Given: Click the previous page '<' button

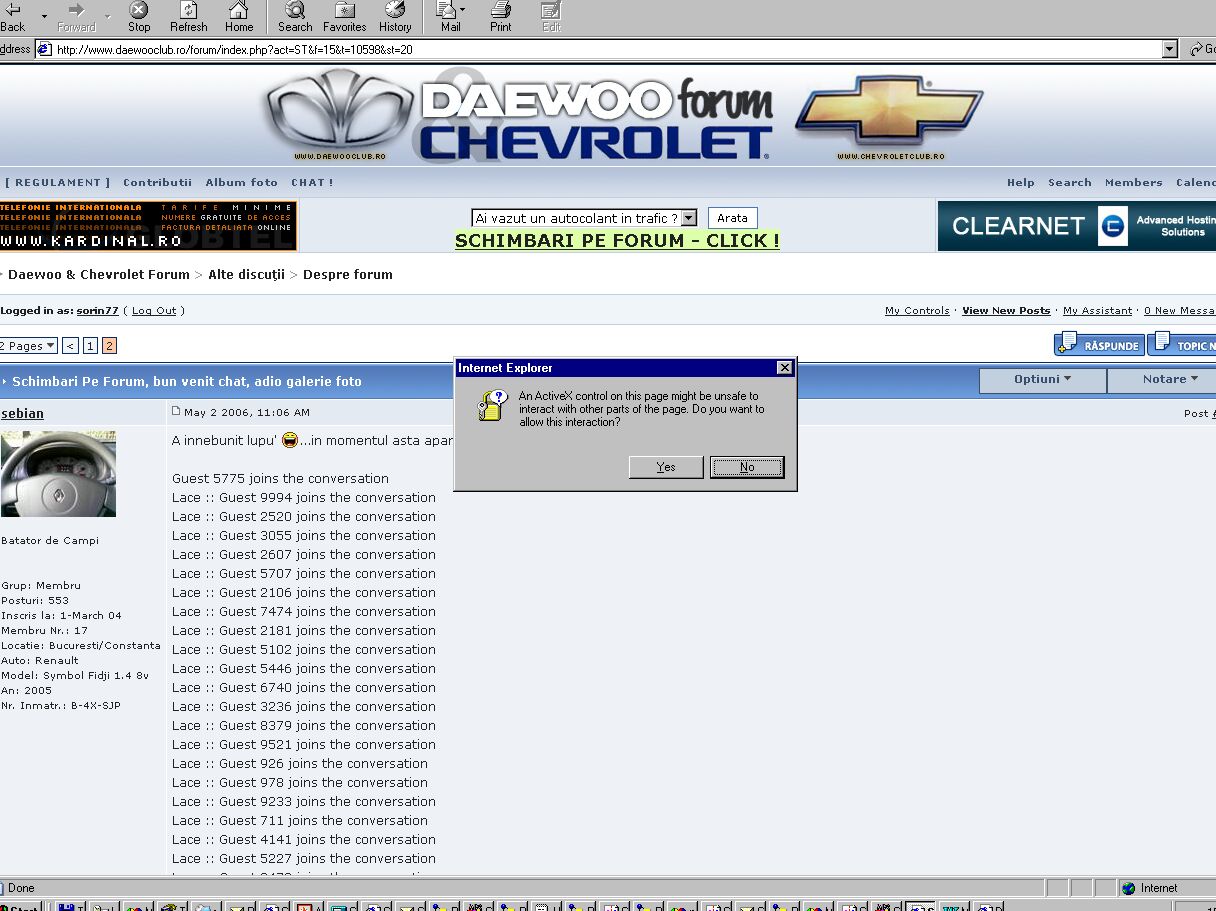Looking at the screenshot, I should pyautogui.click(x=70, y=346).
